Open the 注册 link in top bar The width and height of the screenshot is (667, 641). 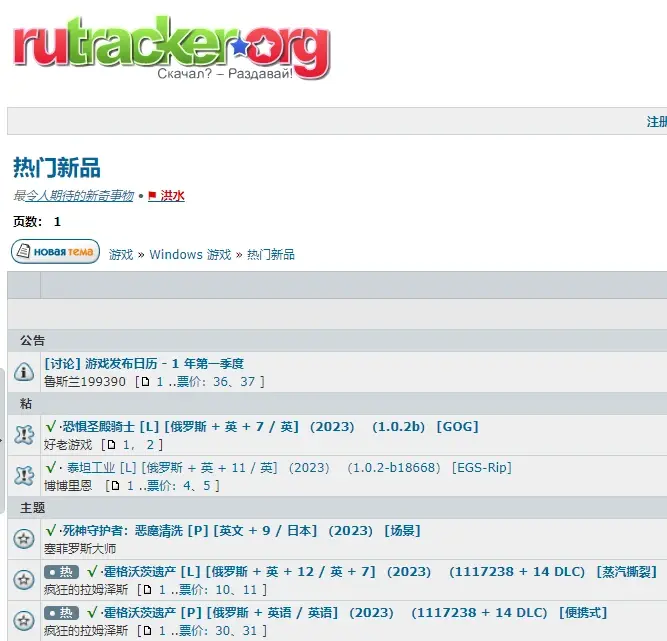point(656,122)
